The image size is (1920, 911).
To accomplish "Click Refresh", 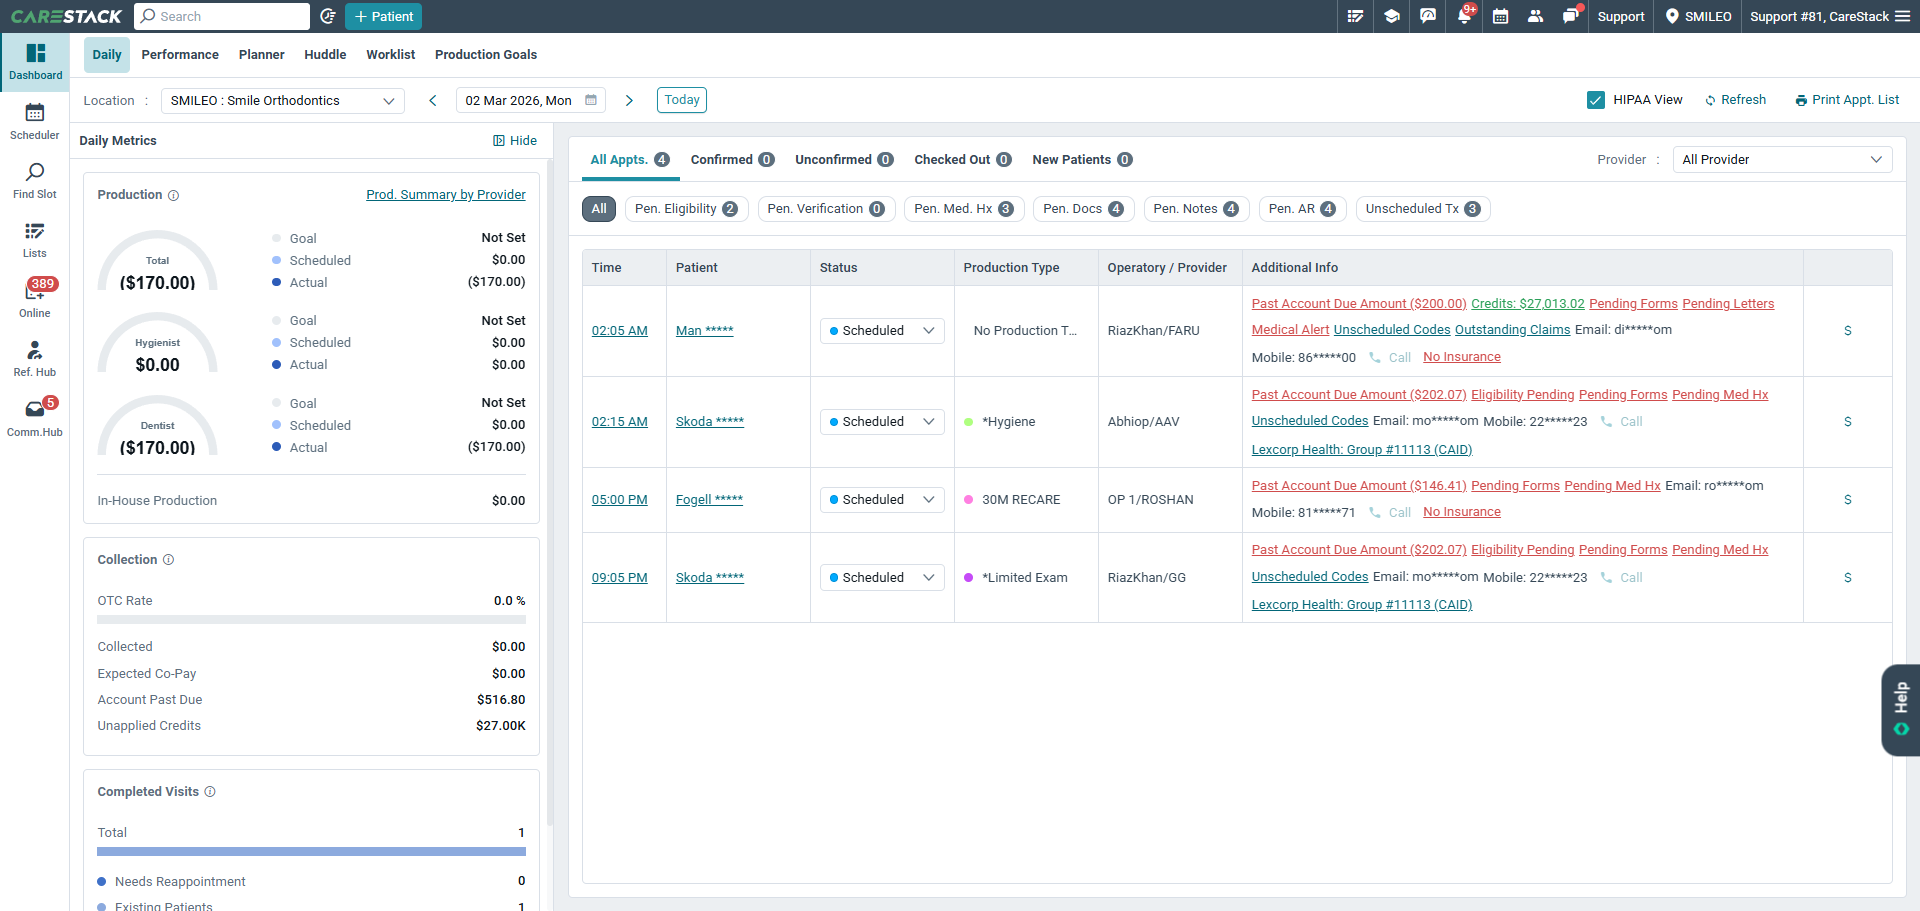I will 1735,100.
